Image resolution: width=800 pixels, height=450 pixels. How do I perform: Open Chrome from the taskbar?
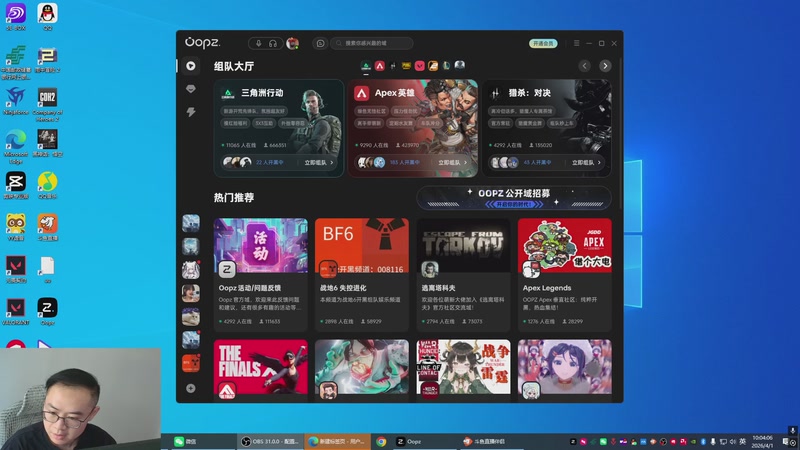(381, 441)
